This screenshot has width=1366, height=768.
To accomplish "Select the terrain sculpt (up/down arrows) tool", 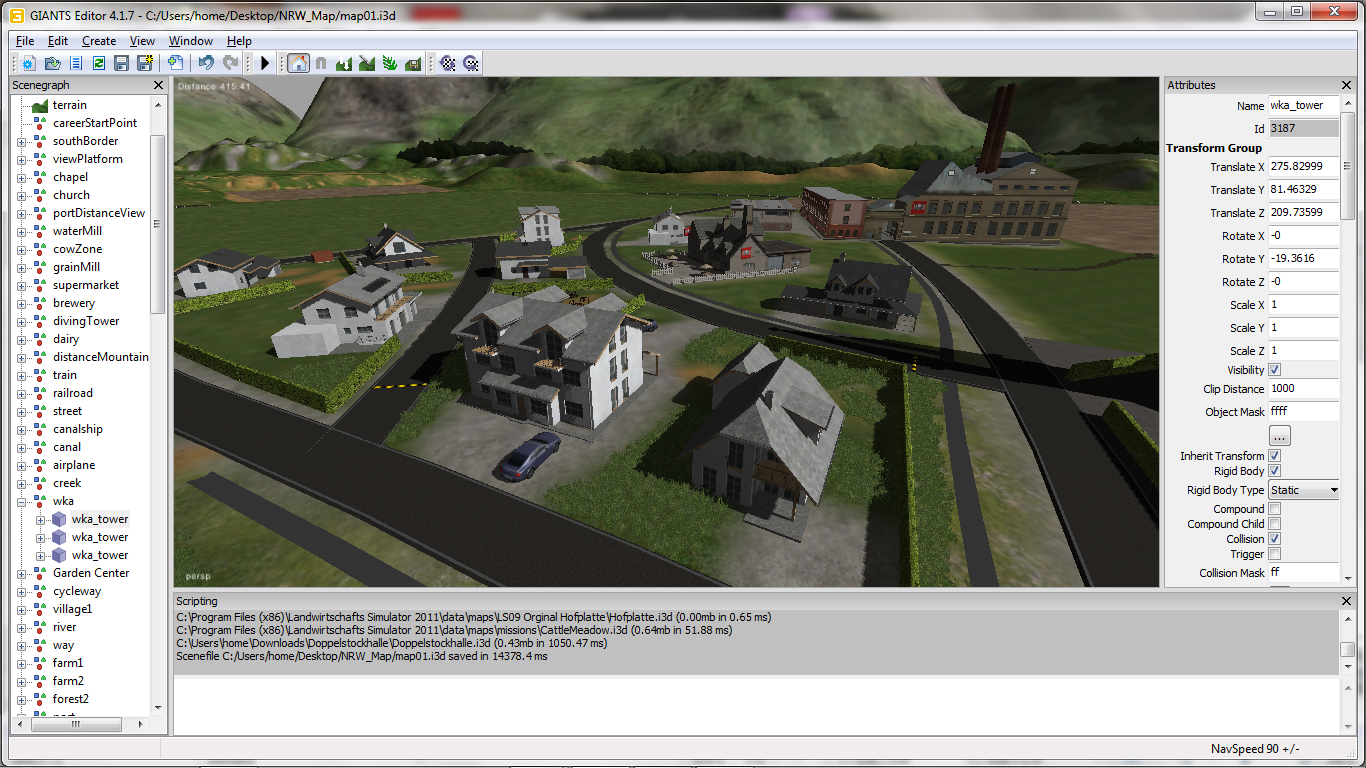I will pos(345,63).
